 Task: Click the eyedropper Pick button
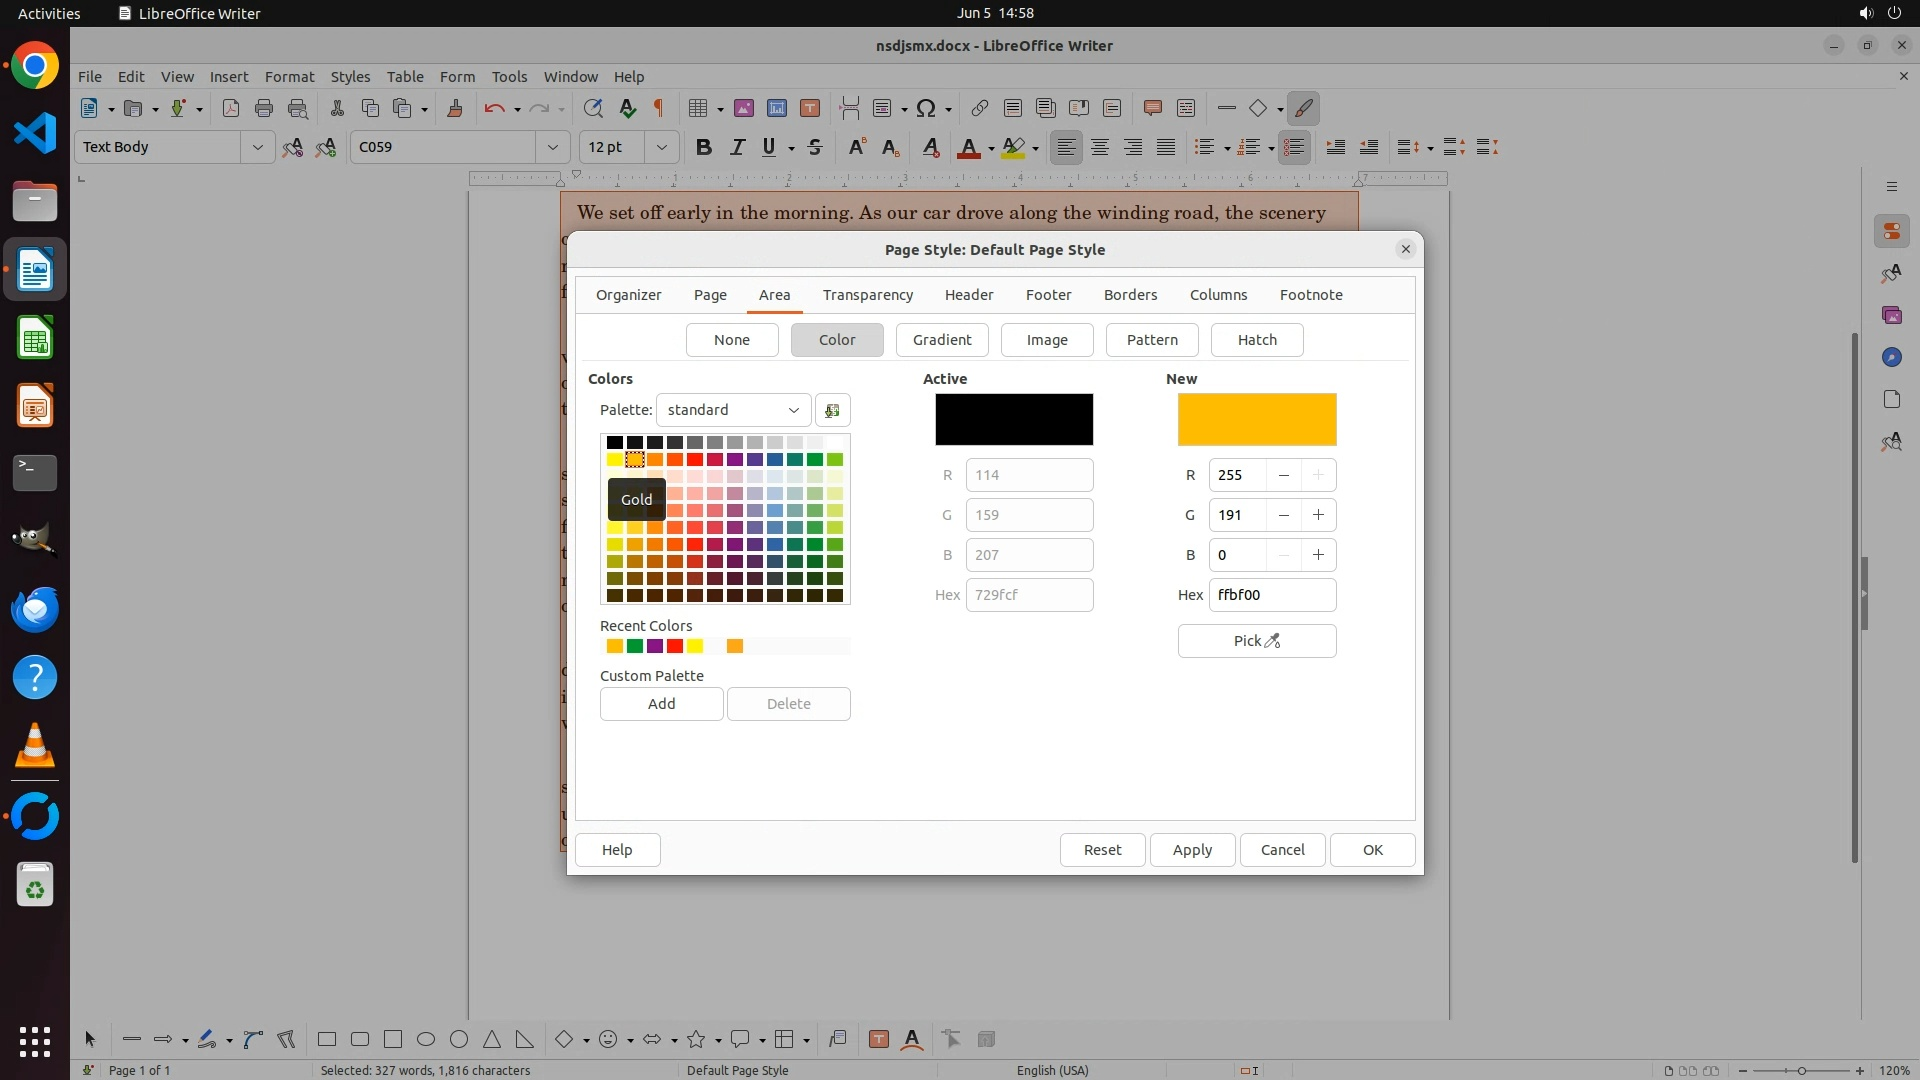click(x=1256, y=641)
